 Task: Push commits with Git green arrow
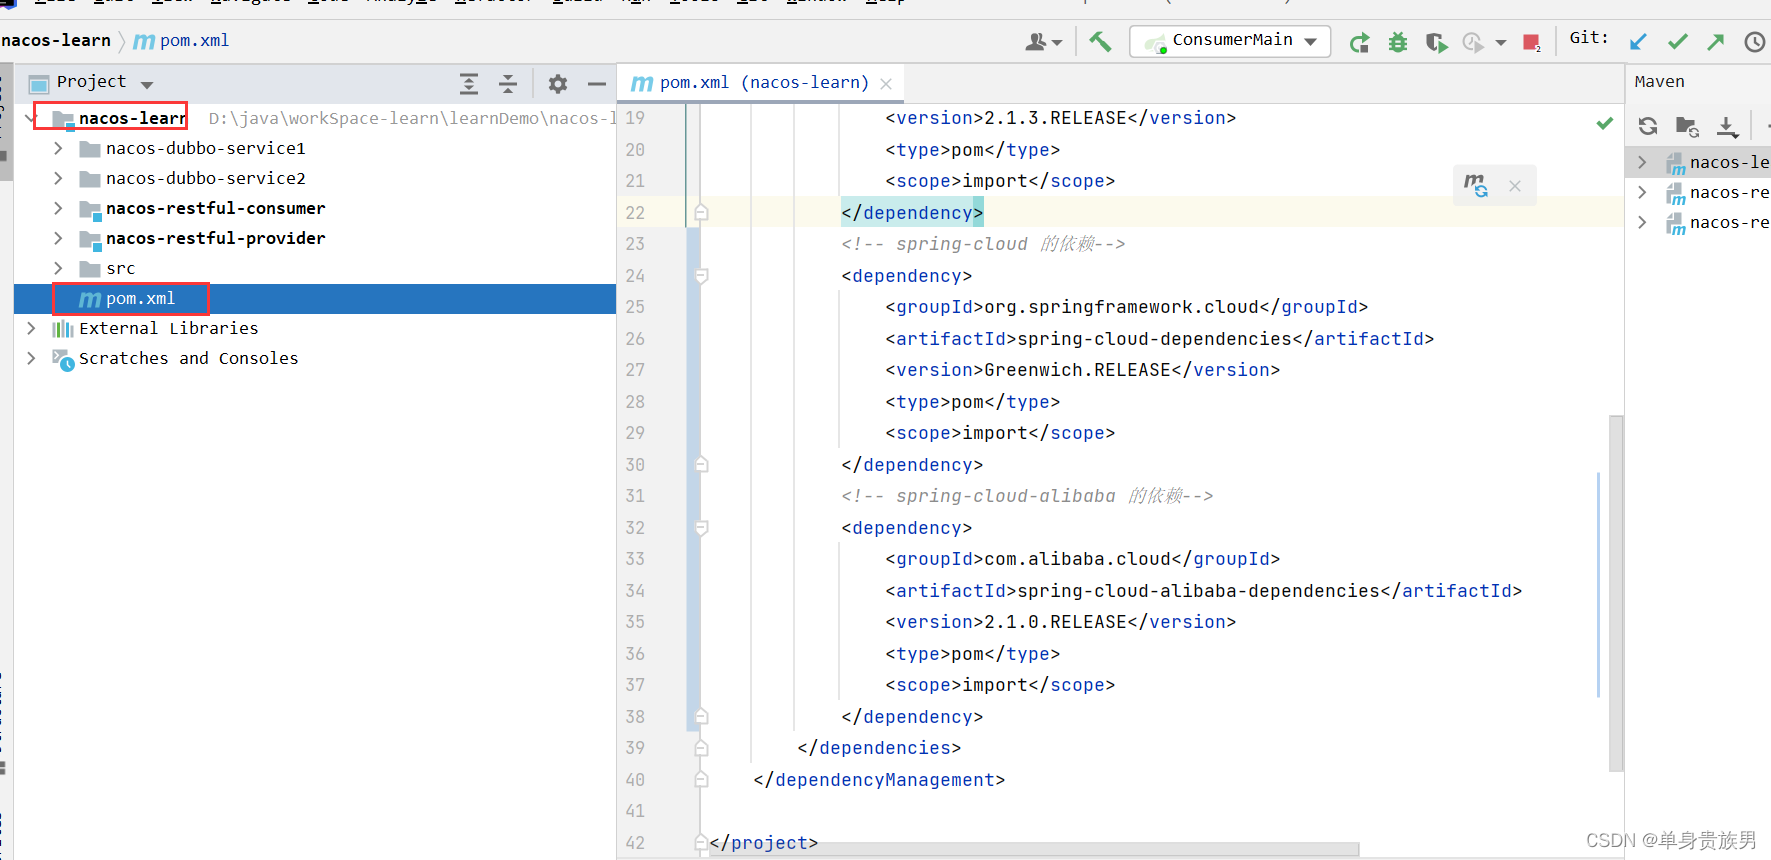tap(1716, 42)
